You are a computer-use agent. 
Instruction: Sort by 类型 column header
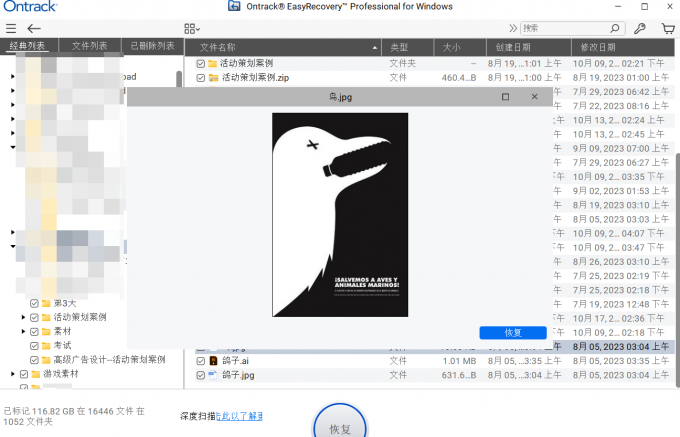pos(408,47)
